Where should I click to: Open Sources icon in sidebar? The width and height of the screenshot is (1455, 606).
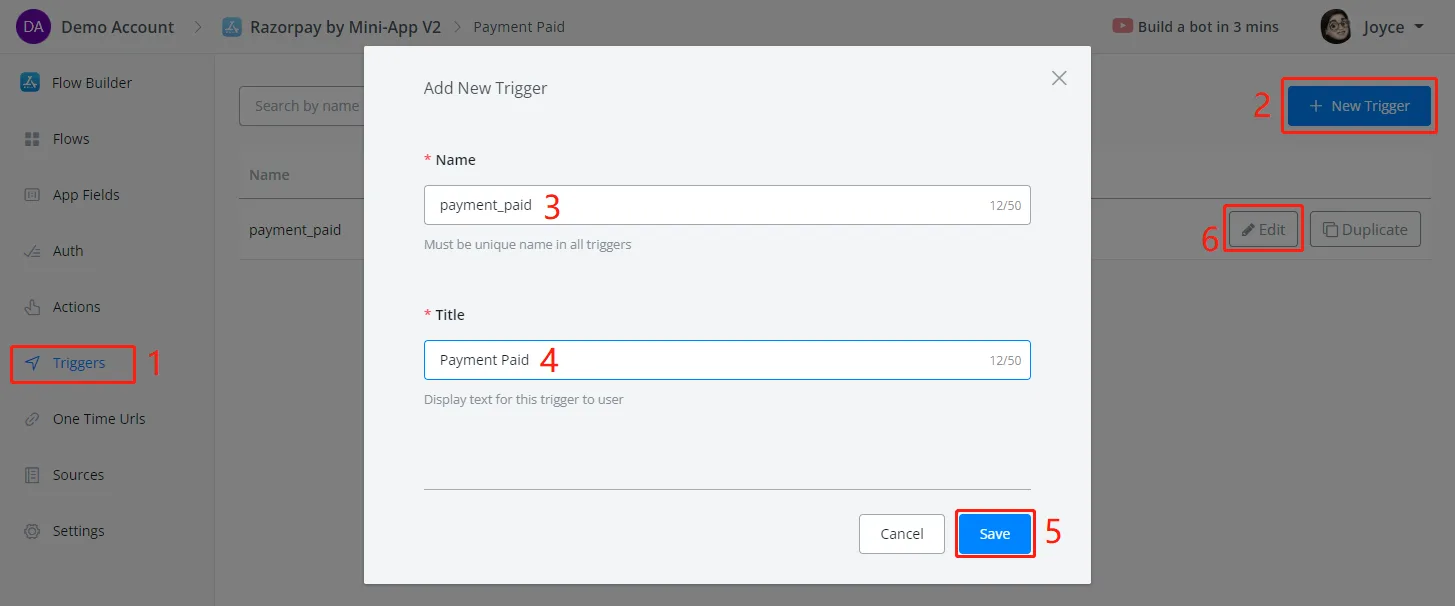(x=31, y=475)
